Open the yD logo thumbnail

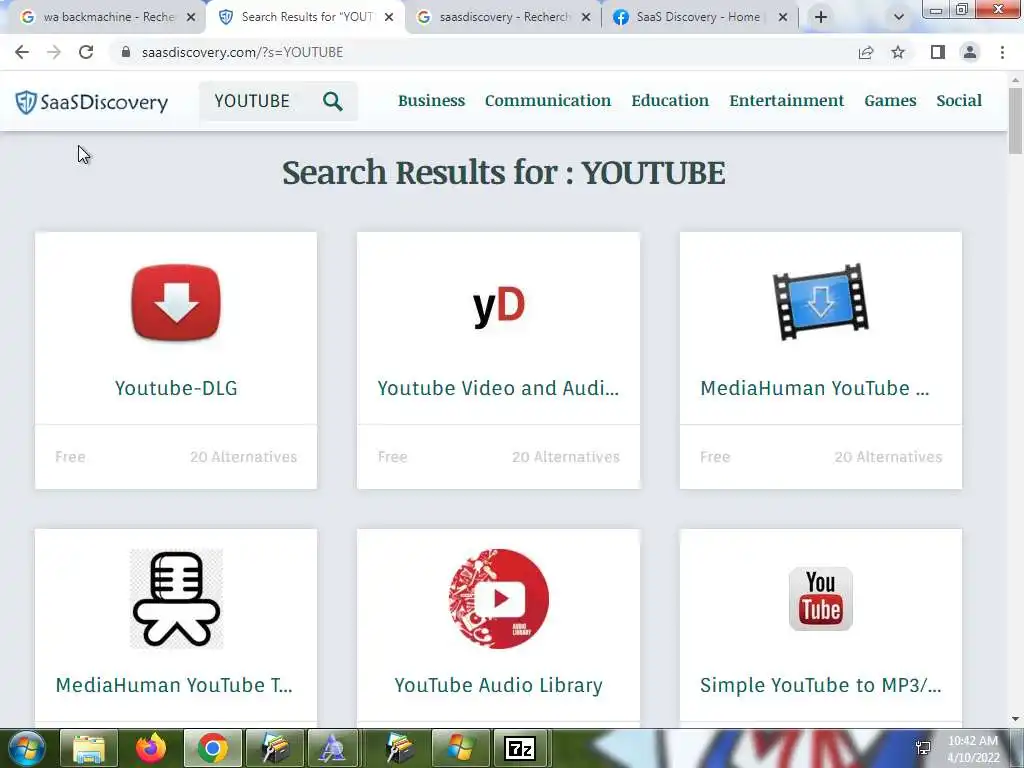[x=498, y=306]
